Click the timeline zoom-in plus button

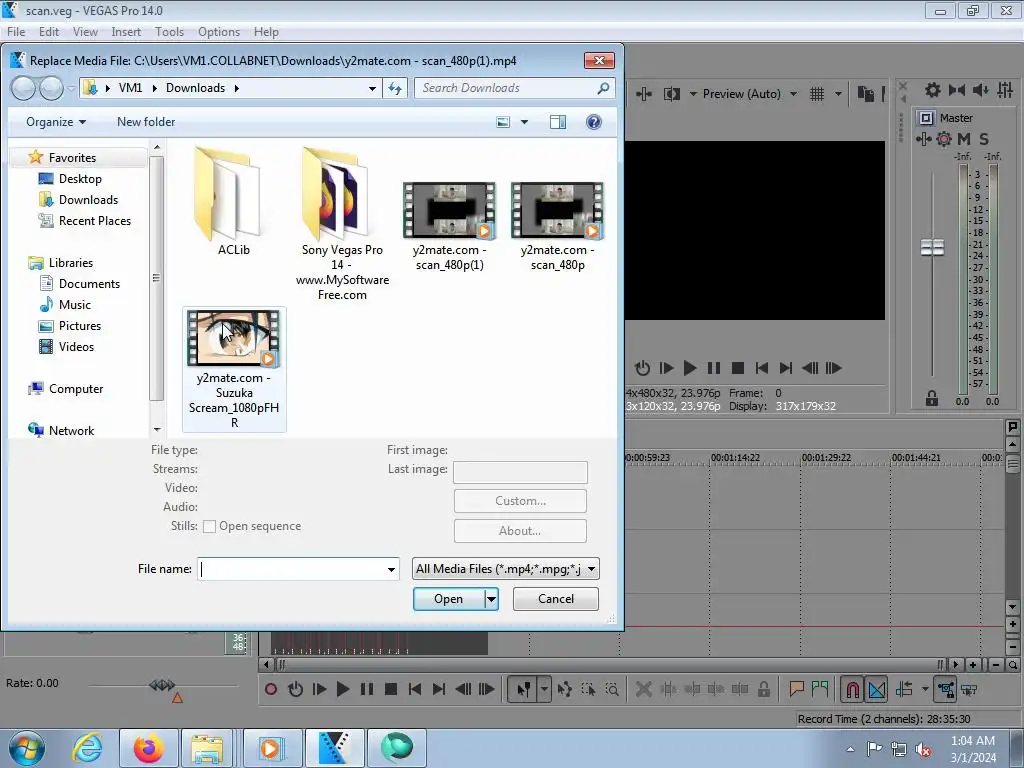point(973,665)
